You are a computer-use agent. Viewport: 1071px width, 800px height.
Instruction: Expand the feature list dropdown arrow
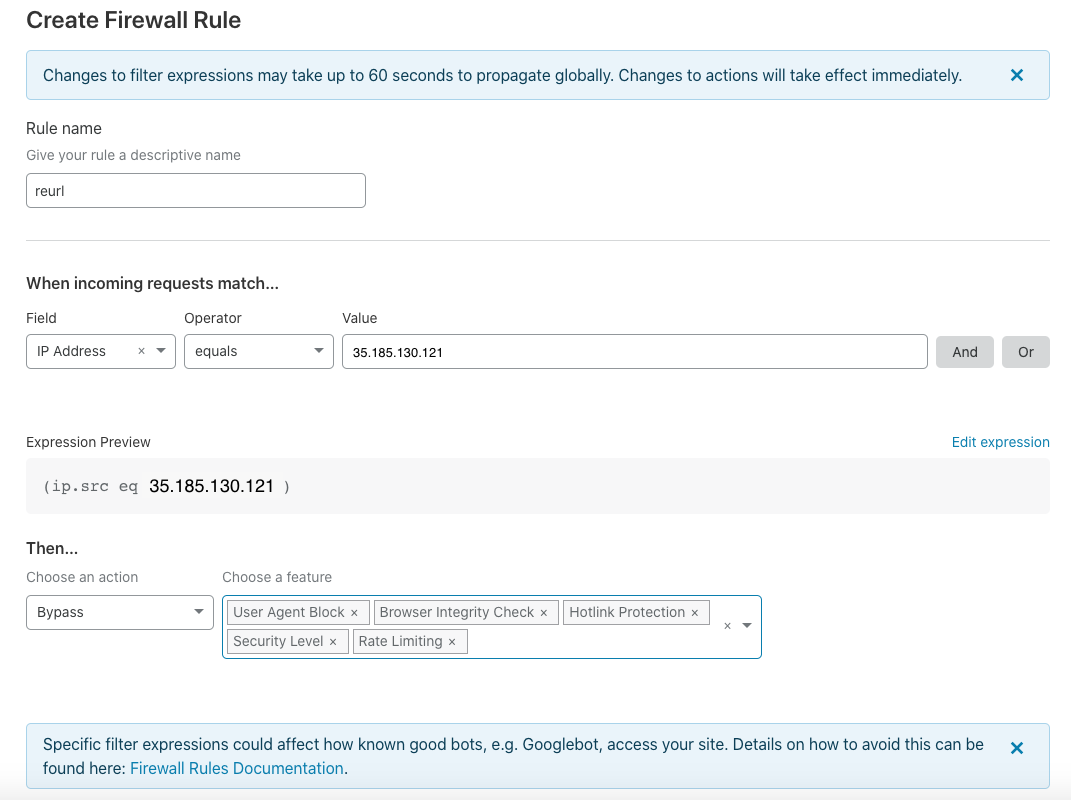(747, 626)
